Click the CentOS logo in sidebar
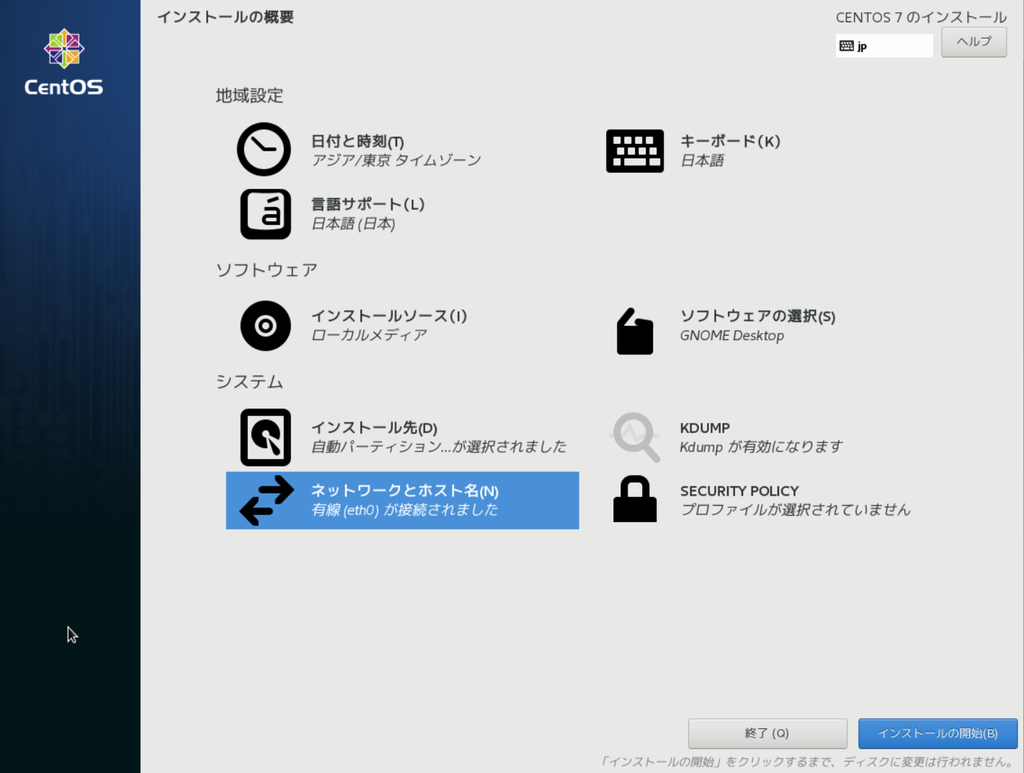The image size is (1024, 773). click(64, 63)
